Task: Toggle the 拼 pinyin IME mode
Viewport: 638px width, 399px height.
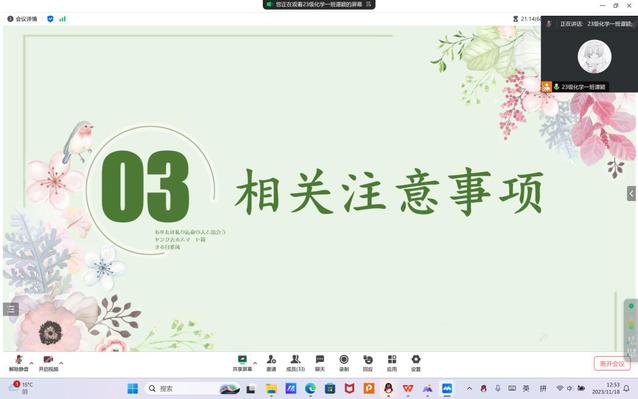Action: pos(543,389)
